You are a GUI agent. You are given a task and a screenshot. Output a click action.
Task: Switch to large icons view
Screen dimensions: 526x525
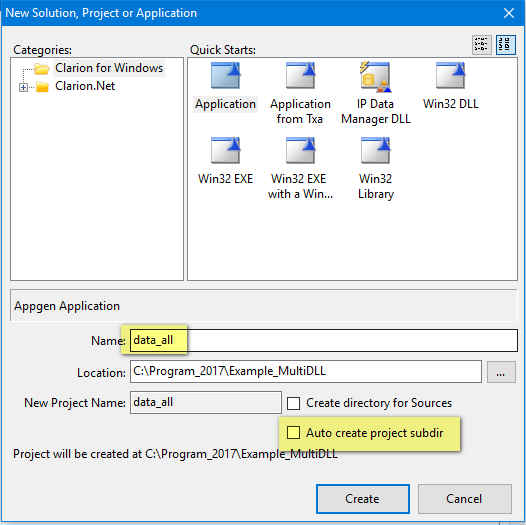[x=506, y=45]
